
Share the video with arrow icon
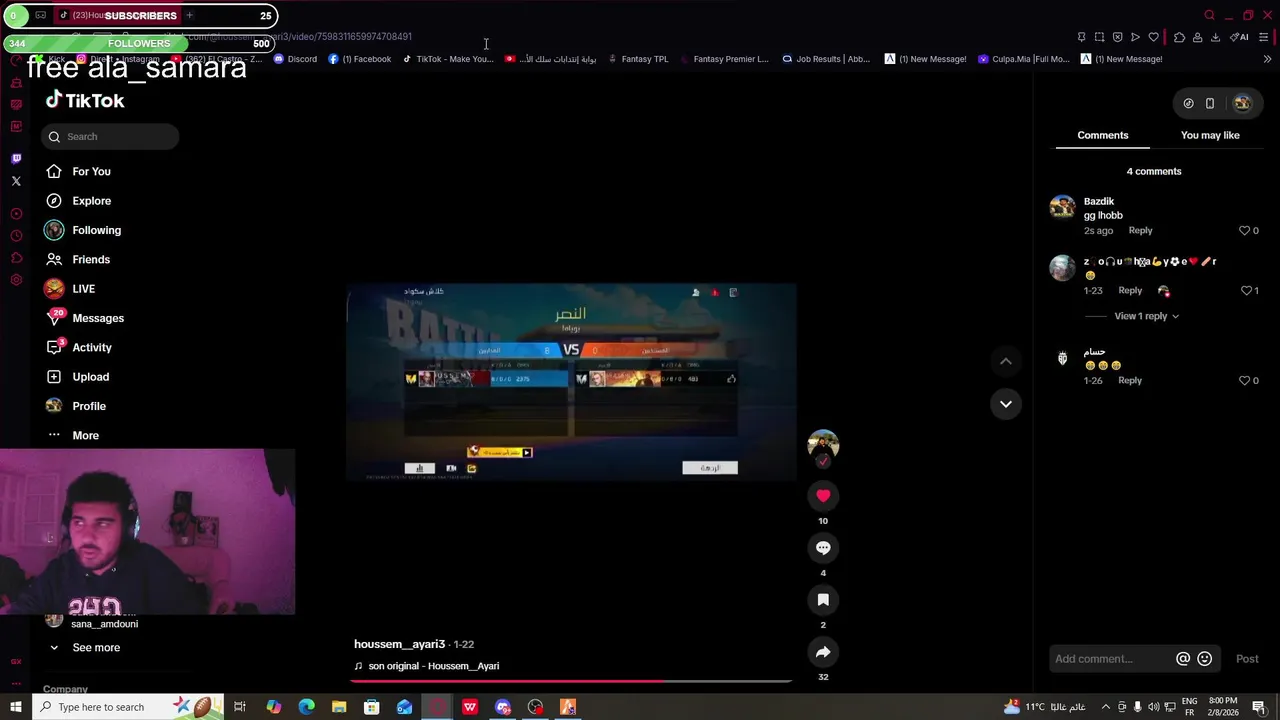pyautogui.click(x=823, y=651)
